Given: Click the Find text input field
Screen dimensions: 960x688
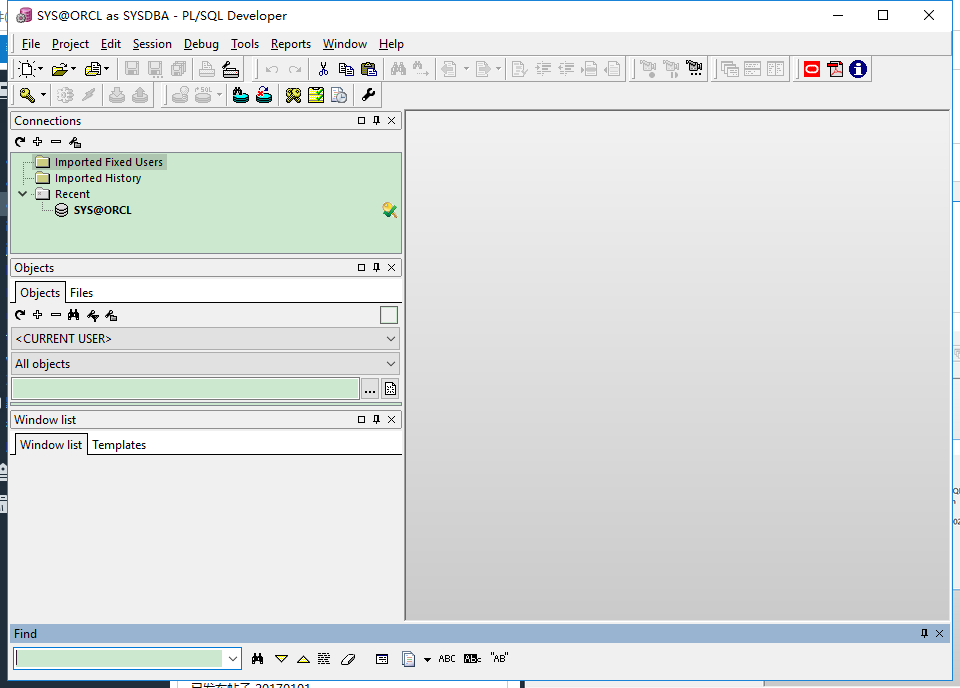Looking at the screenshot, I should point(118,659).
